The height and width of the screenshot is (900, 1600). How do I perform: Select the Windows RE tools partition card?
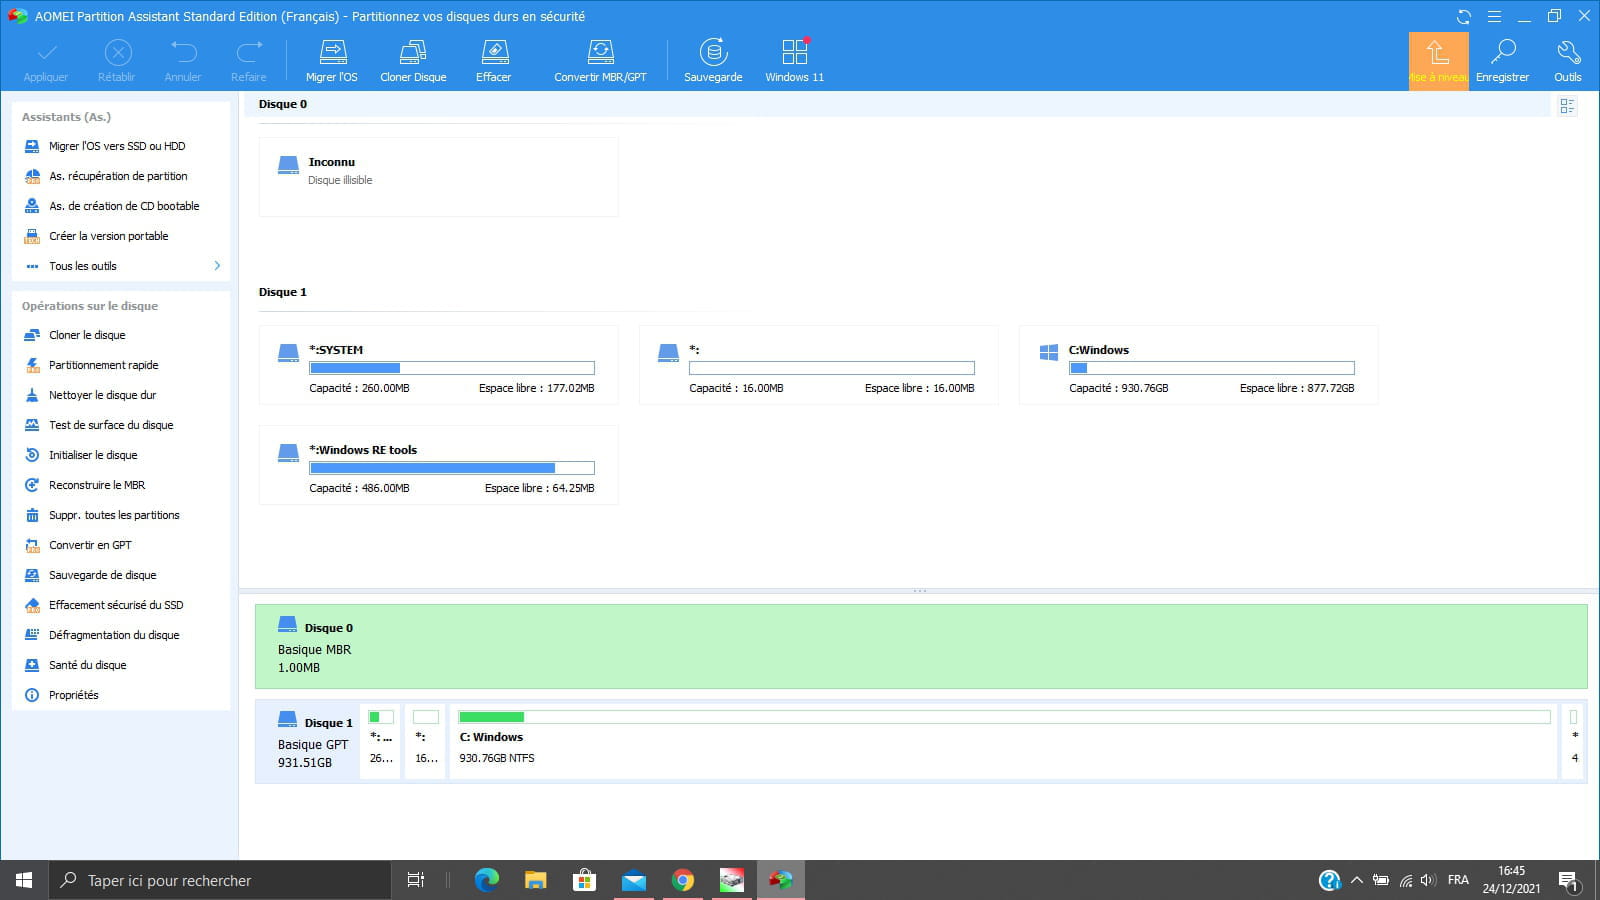[438, 465]
